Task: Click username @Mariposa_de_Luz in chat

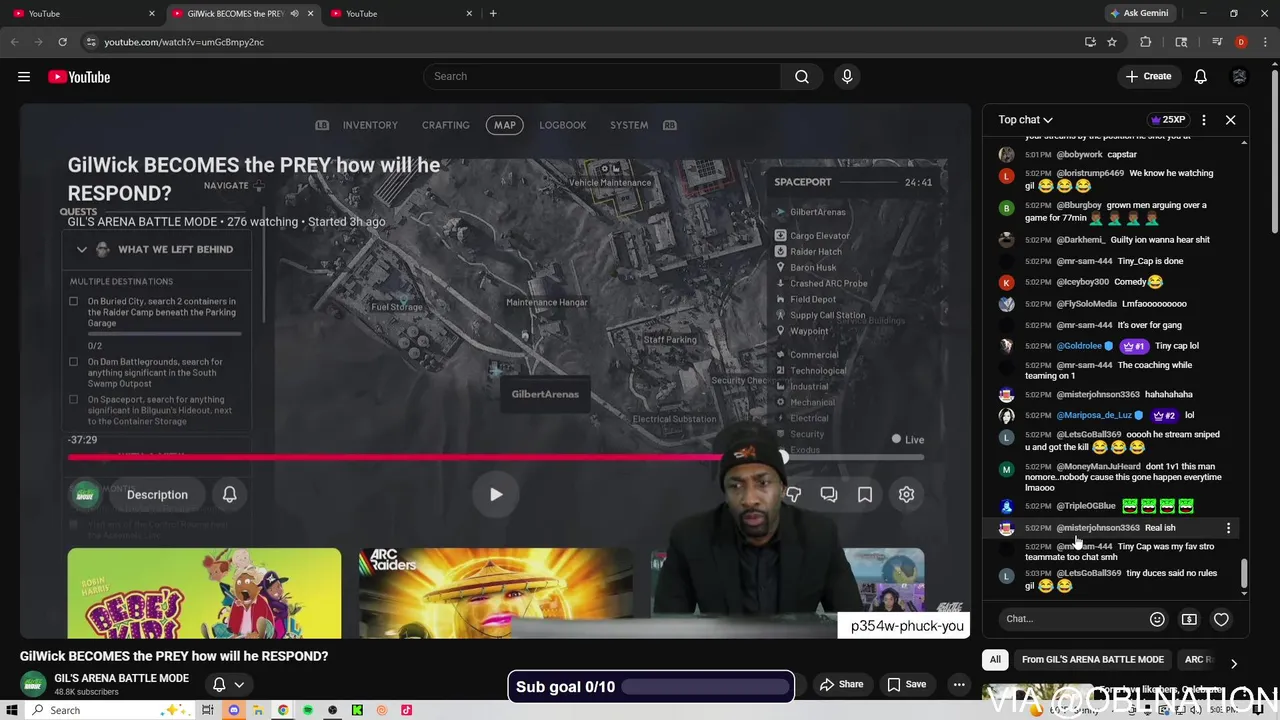Action: (1094, 415)
